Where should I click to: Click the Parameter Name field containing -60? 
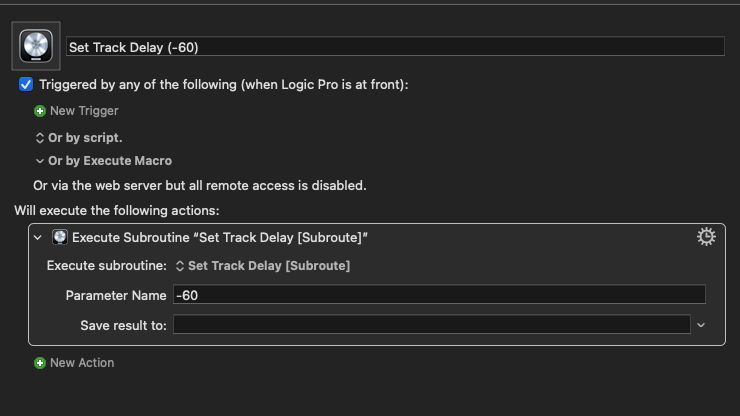(x=438, y=295)
